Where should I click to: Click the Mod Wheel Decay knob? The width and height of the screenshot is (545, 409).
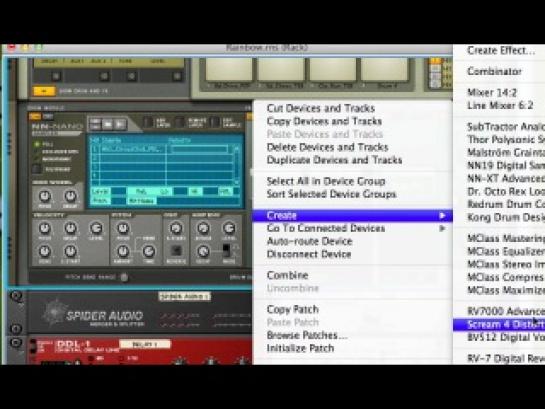(70, 196)
